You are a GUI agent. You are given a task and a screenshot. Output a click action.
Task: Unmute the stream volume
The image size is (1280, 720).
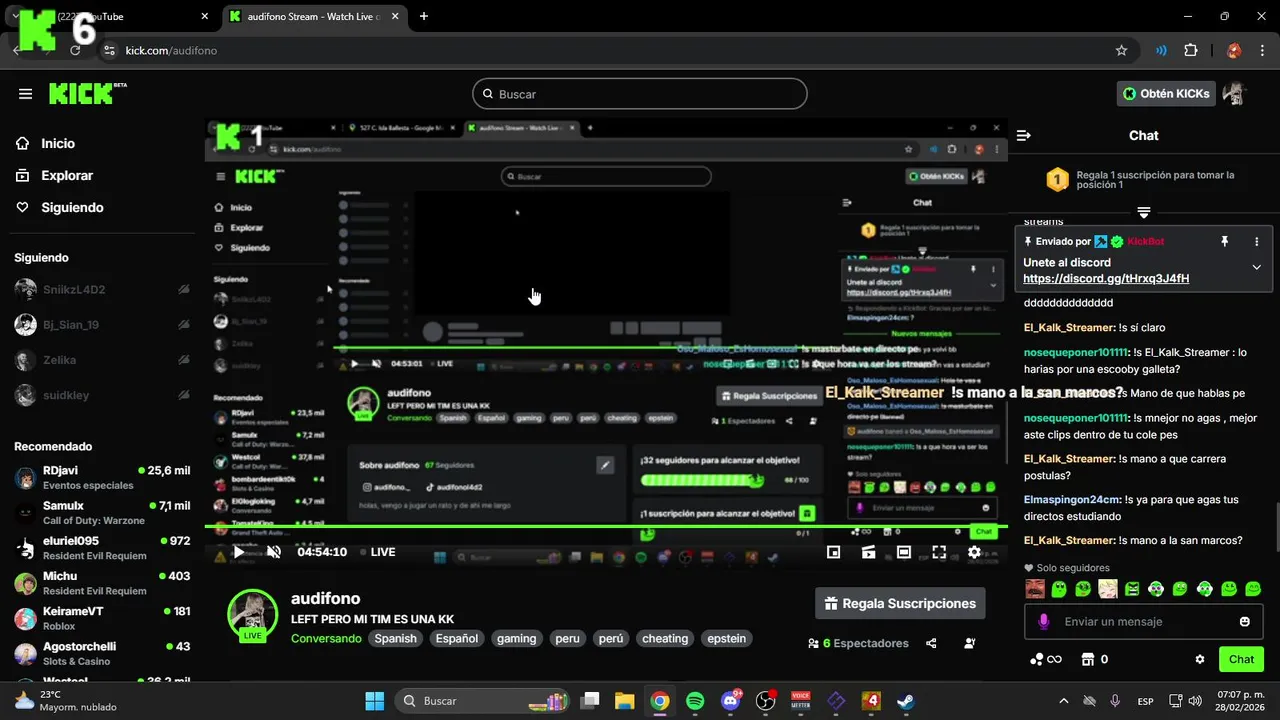pos(273,552)
